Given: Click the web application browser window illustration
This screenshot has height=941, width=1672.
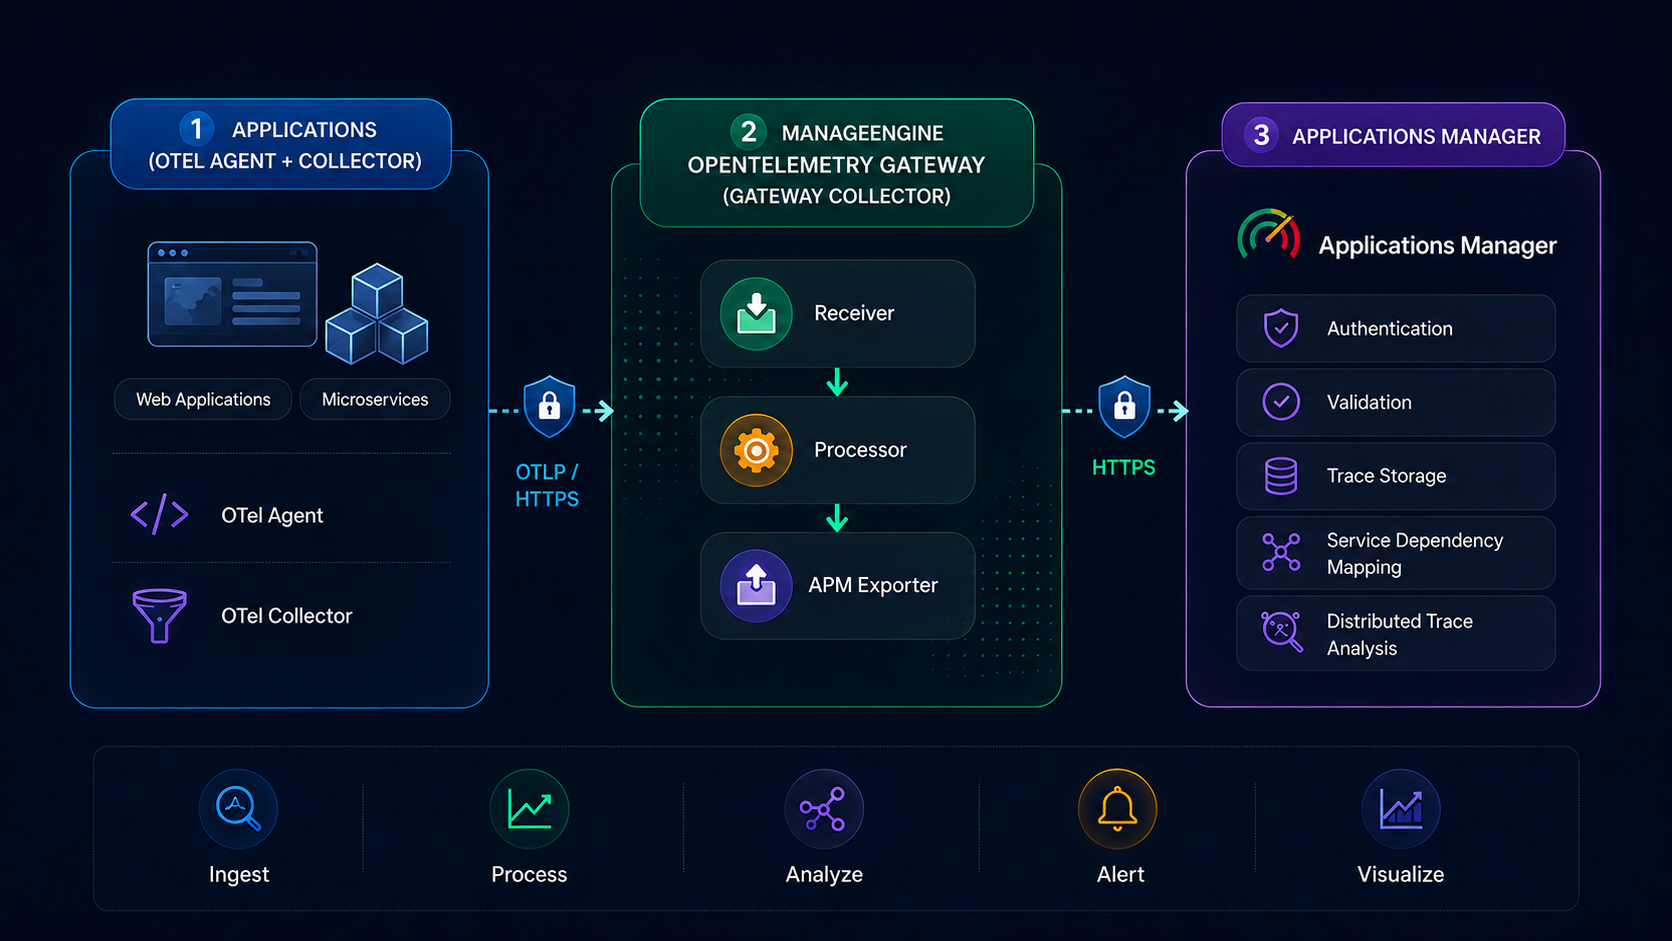Looking at the screenshot, I should (232, 294).
